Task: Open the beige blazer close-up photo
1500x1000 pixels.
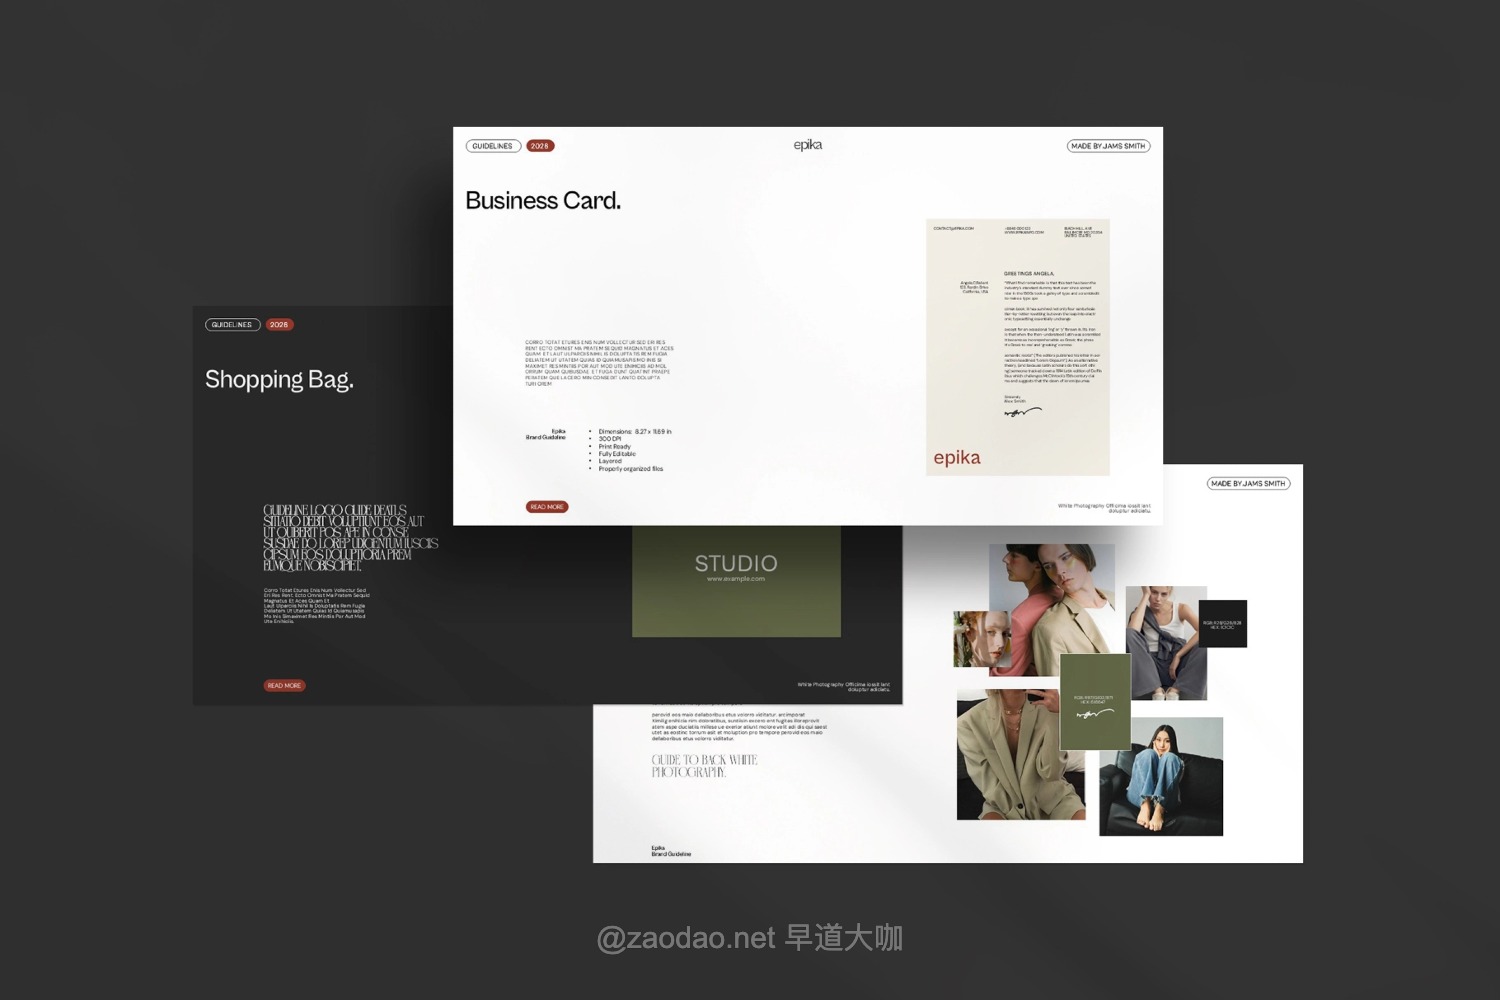Action: pyautogui.click(x=1021, y=755)
